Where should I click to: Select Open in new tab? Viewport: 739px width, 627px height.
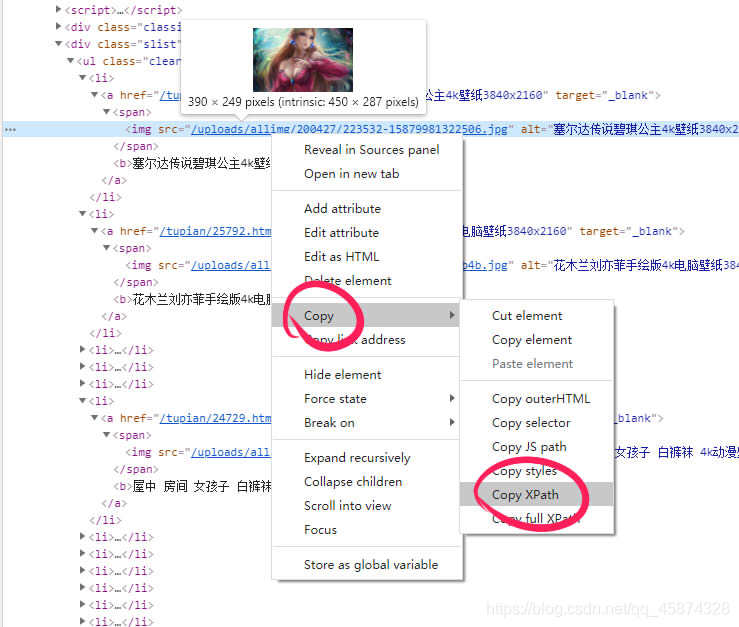(x=352, y=173)
